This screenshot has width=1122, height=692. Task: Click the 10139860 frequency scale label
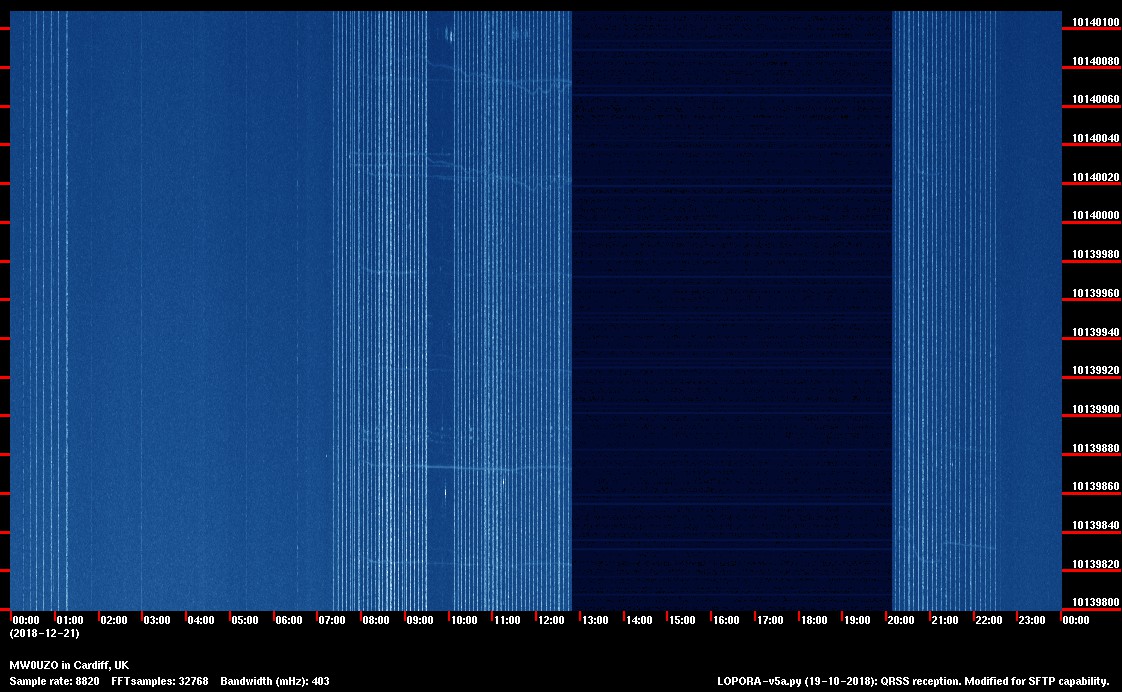pos(1096,486)
